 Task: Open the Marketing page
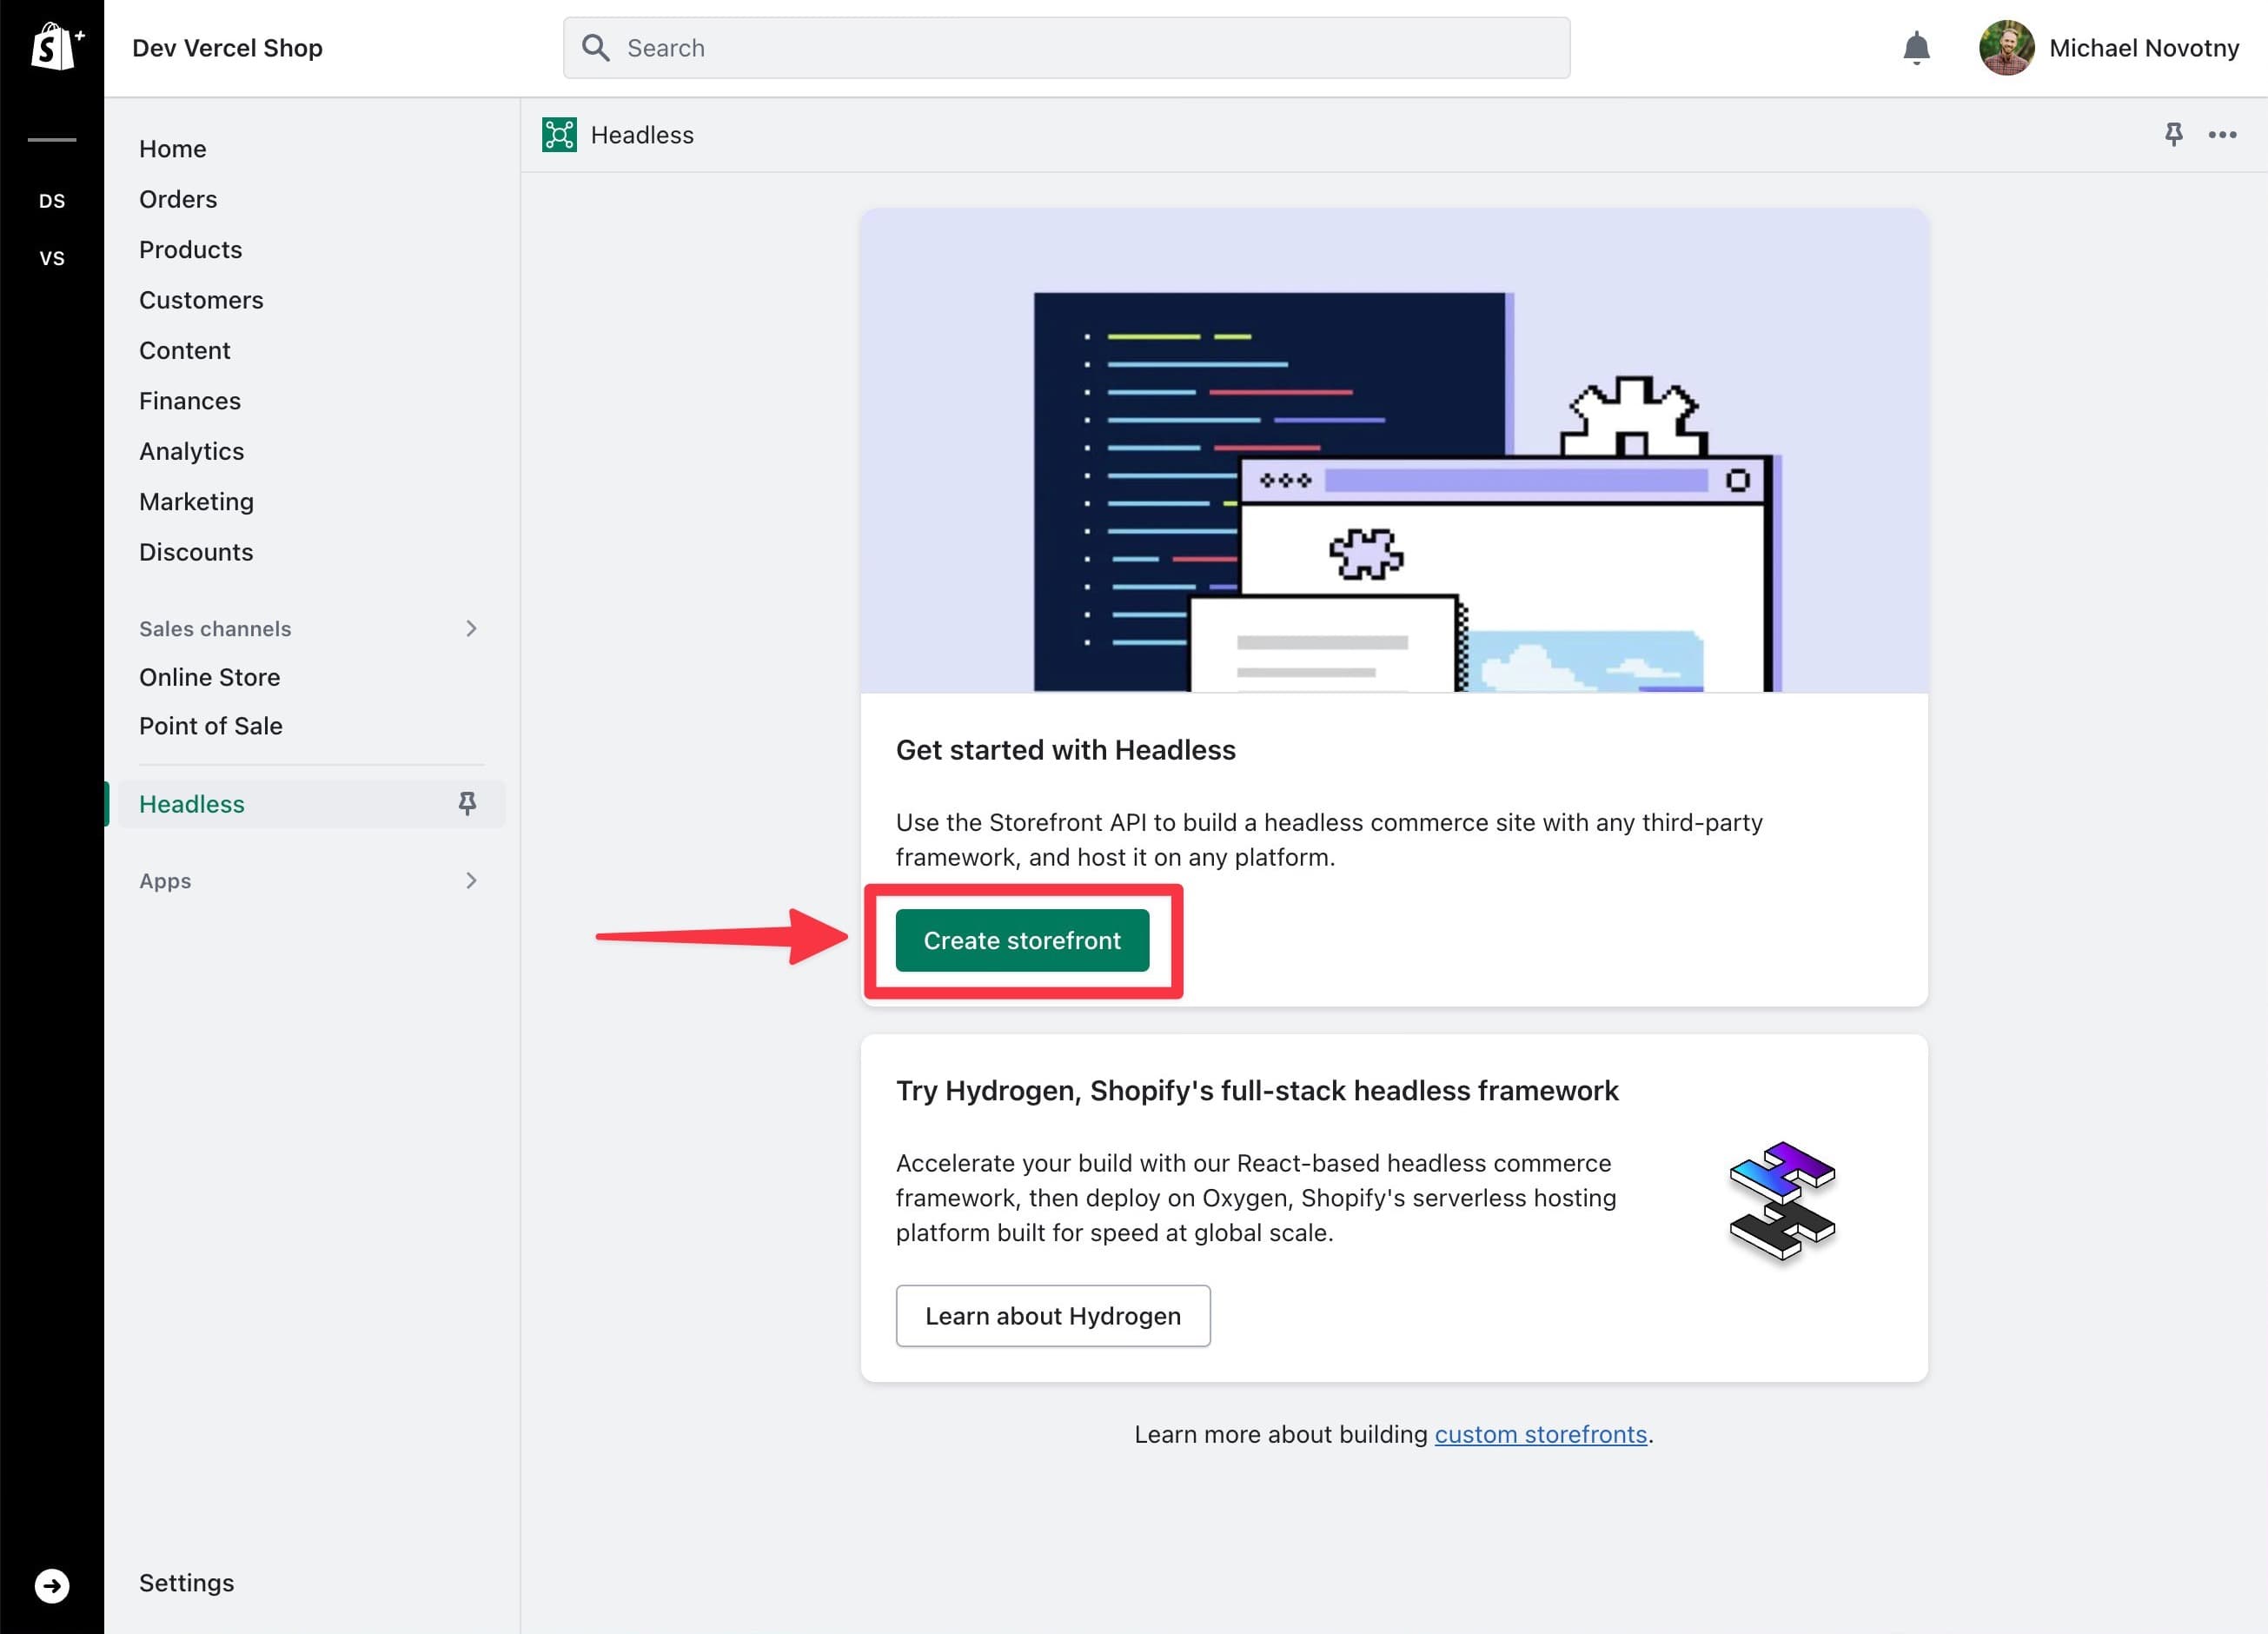pos(197,502)
